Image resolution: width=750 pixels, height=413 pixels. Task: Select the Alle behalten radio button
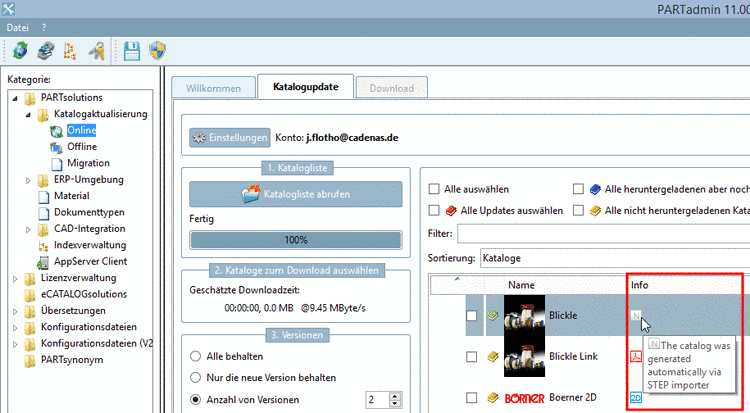(x=195, y=356)
